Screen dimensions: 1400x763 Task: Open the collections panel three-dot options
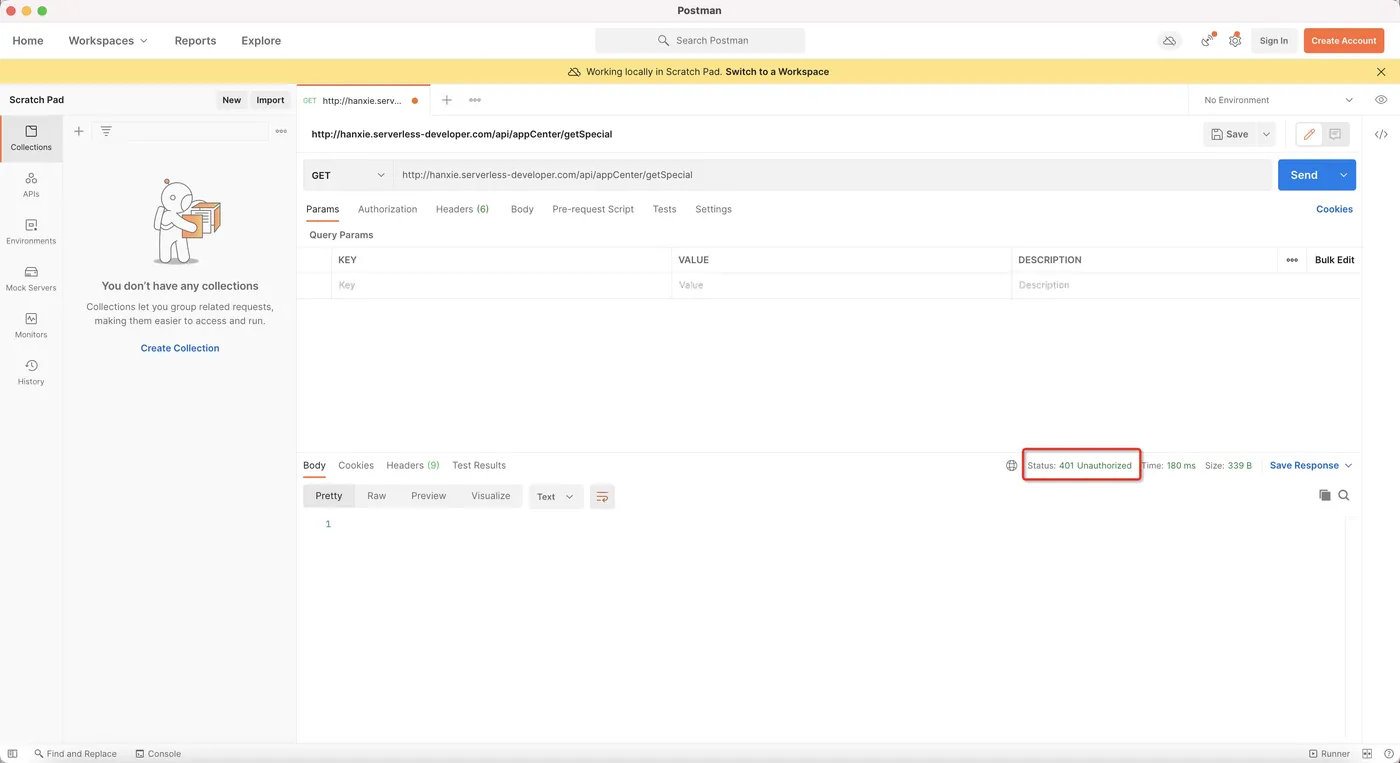click(281, 131)
